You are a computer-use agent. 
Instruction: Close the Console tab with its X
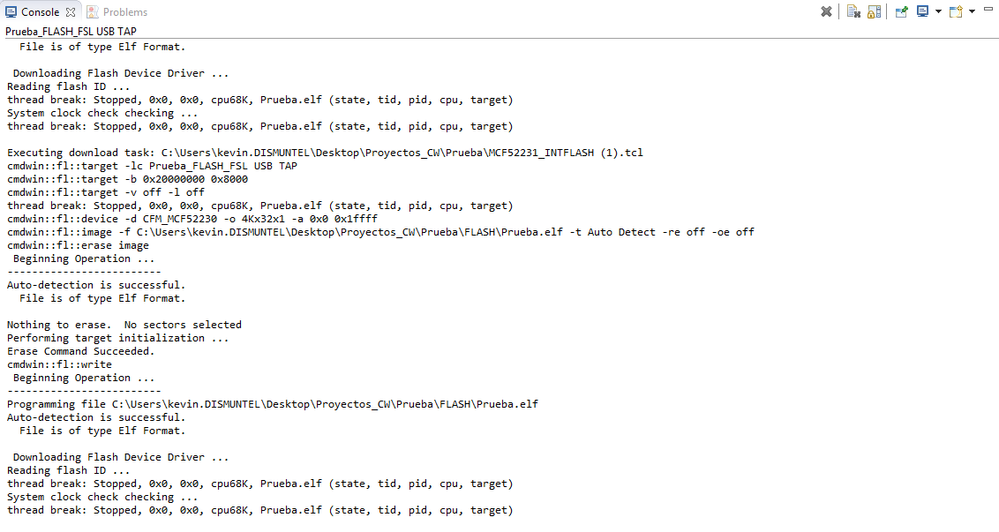[71, 12]
